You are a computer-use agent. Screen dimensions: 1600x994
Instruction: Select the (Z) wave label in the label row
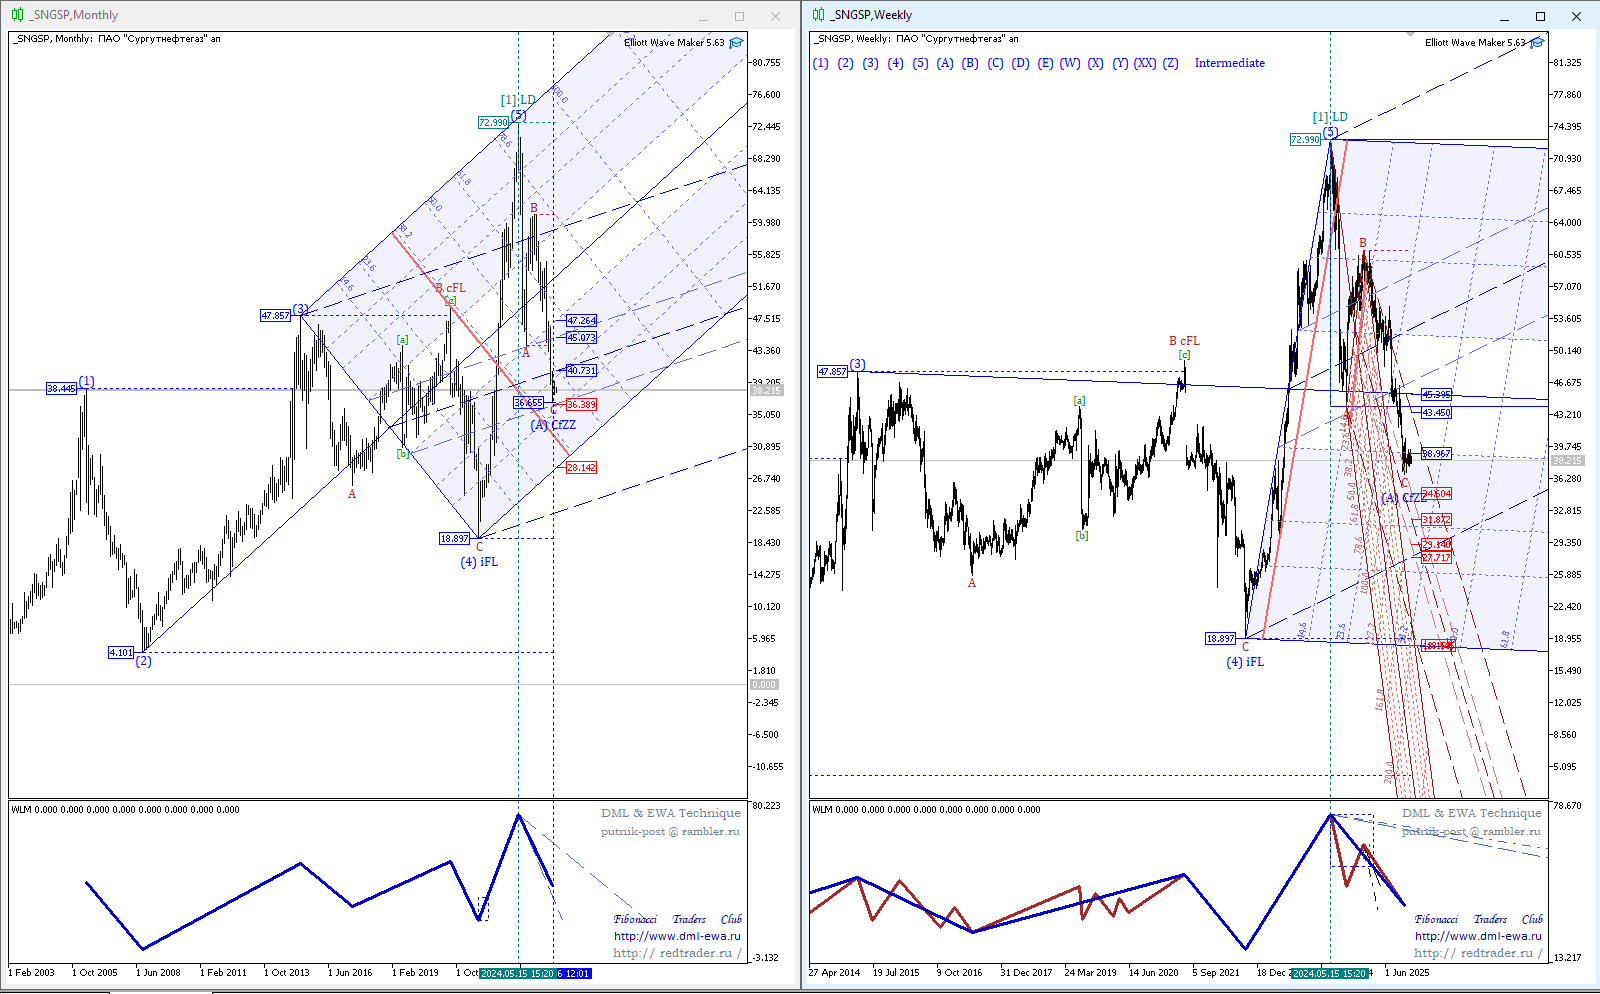pyautogui.click(x=1170, y=63)
